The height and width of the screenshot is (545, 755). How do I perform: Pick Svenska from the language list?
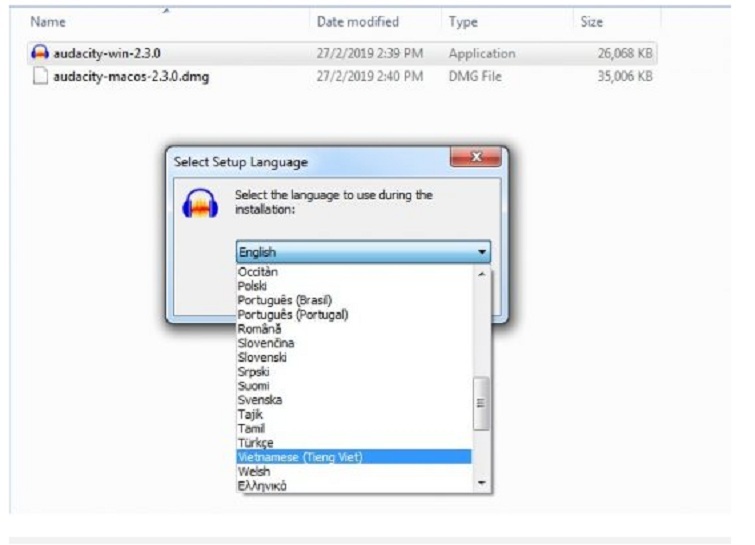tap(259, 400)
